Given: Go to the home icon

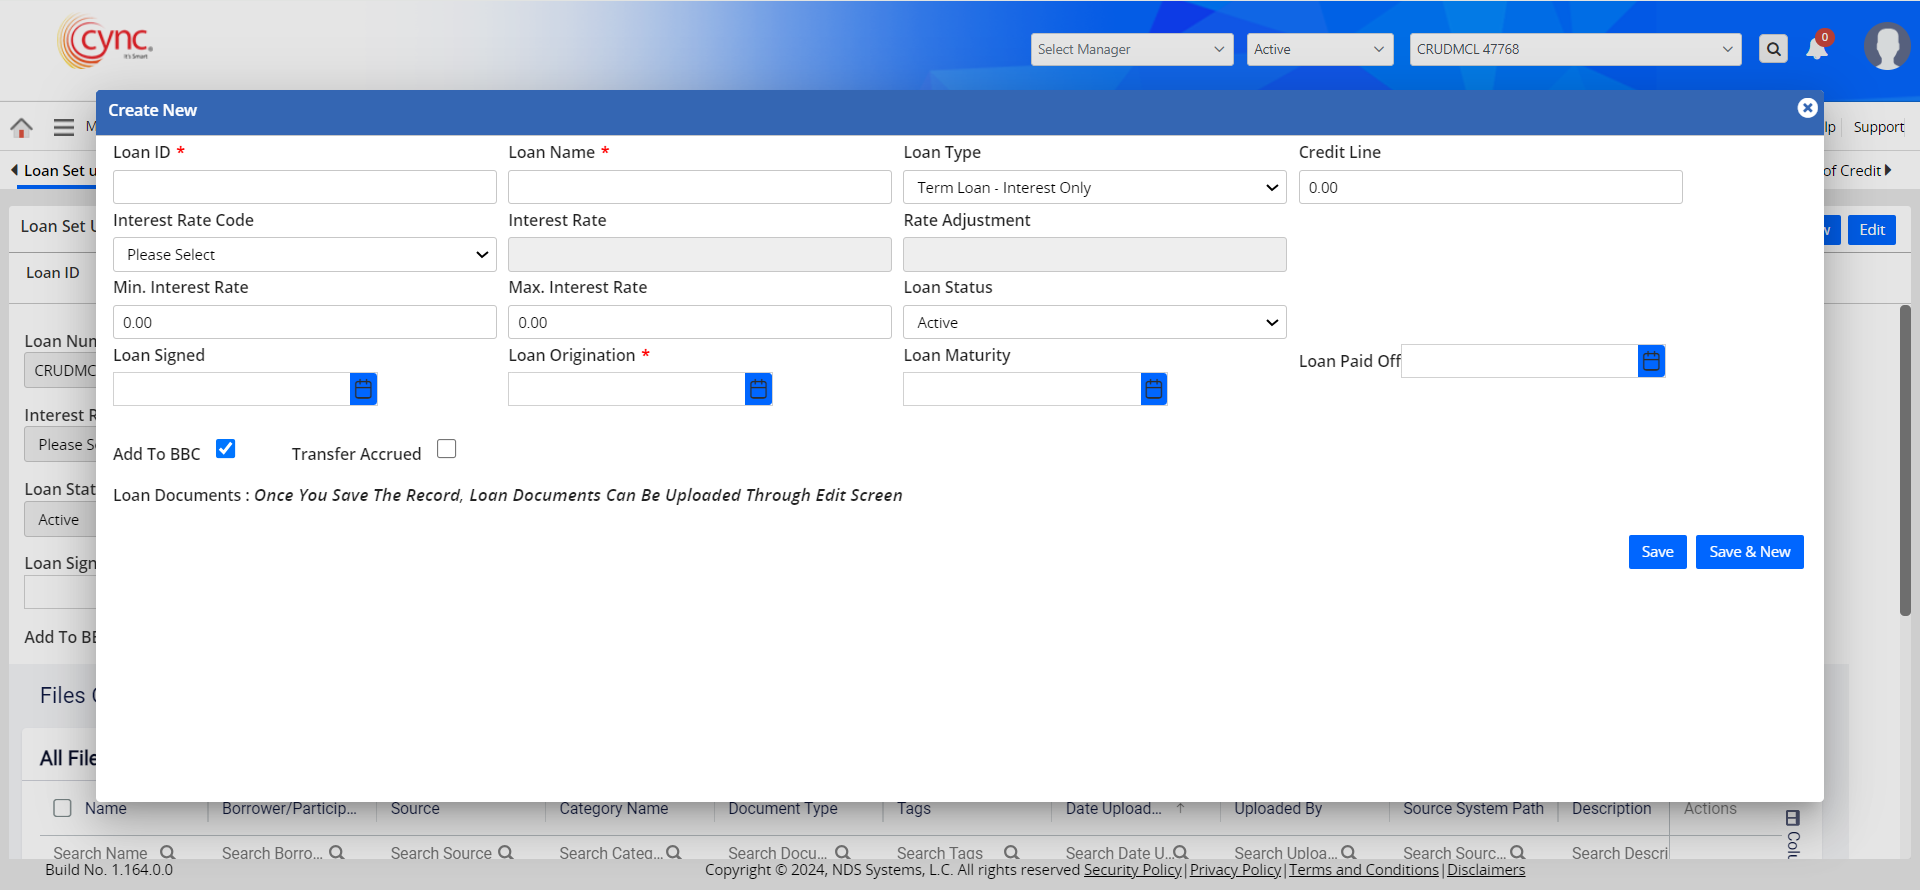Looking at the screenshot, I should coord(21,127).
